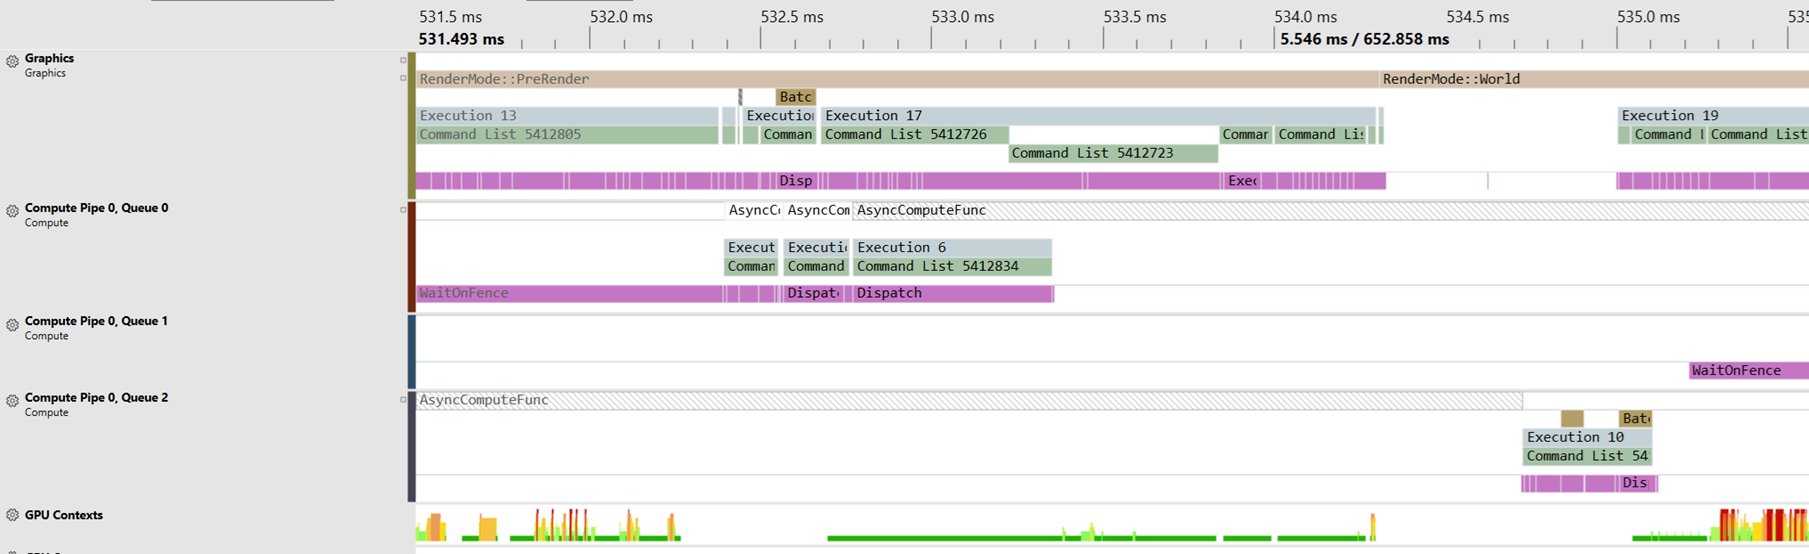The width and height of the screenshot is (1809, 554).
Task: Click the long green GPU Contexts bar under 533.0 ms
Action: [x=1021, y=538]
